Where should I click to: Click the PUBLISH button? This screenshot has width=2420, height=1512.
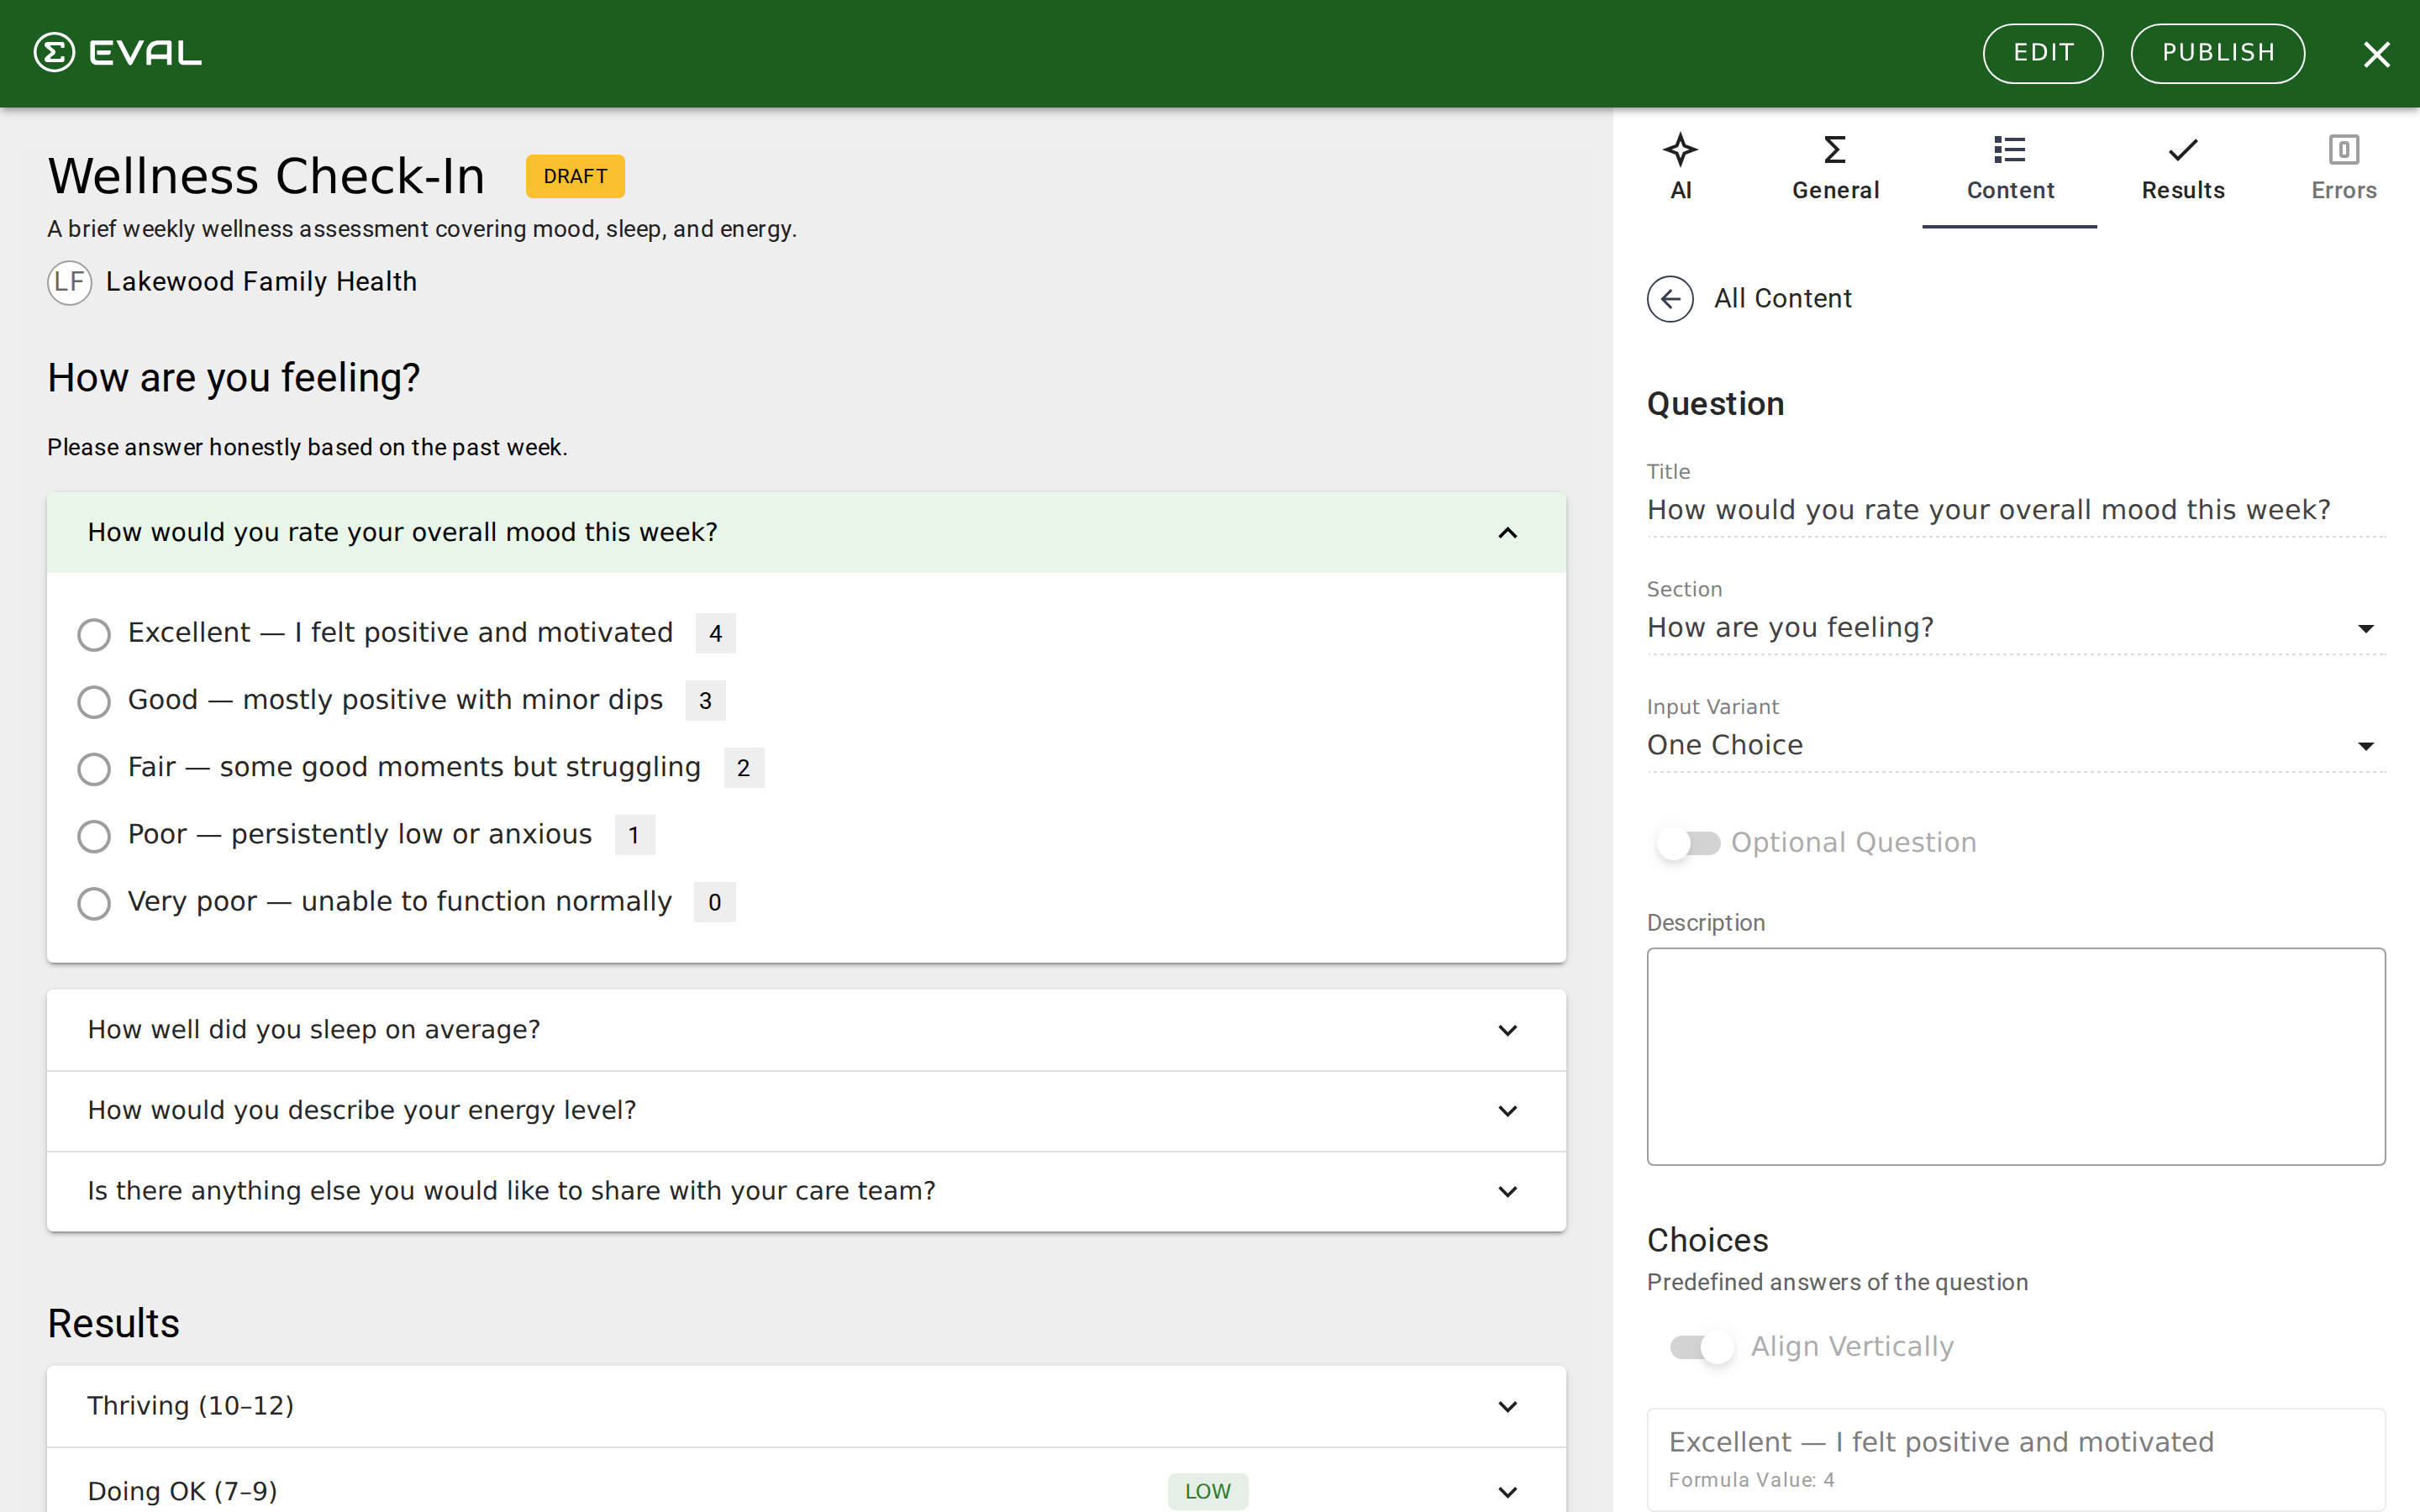[x=2218, y=53]
